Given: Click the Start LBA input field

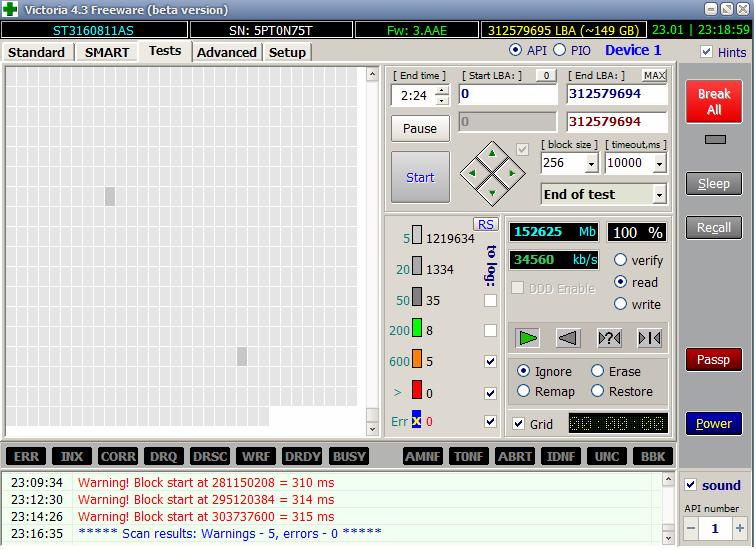Looking at the screenshot, I should pos(508,94).
